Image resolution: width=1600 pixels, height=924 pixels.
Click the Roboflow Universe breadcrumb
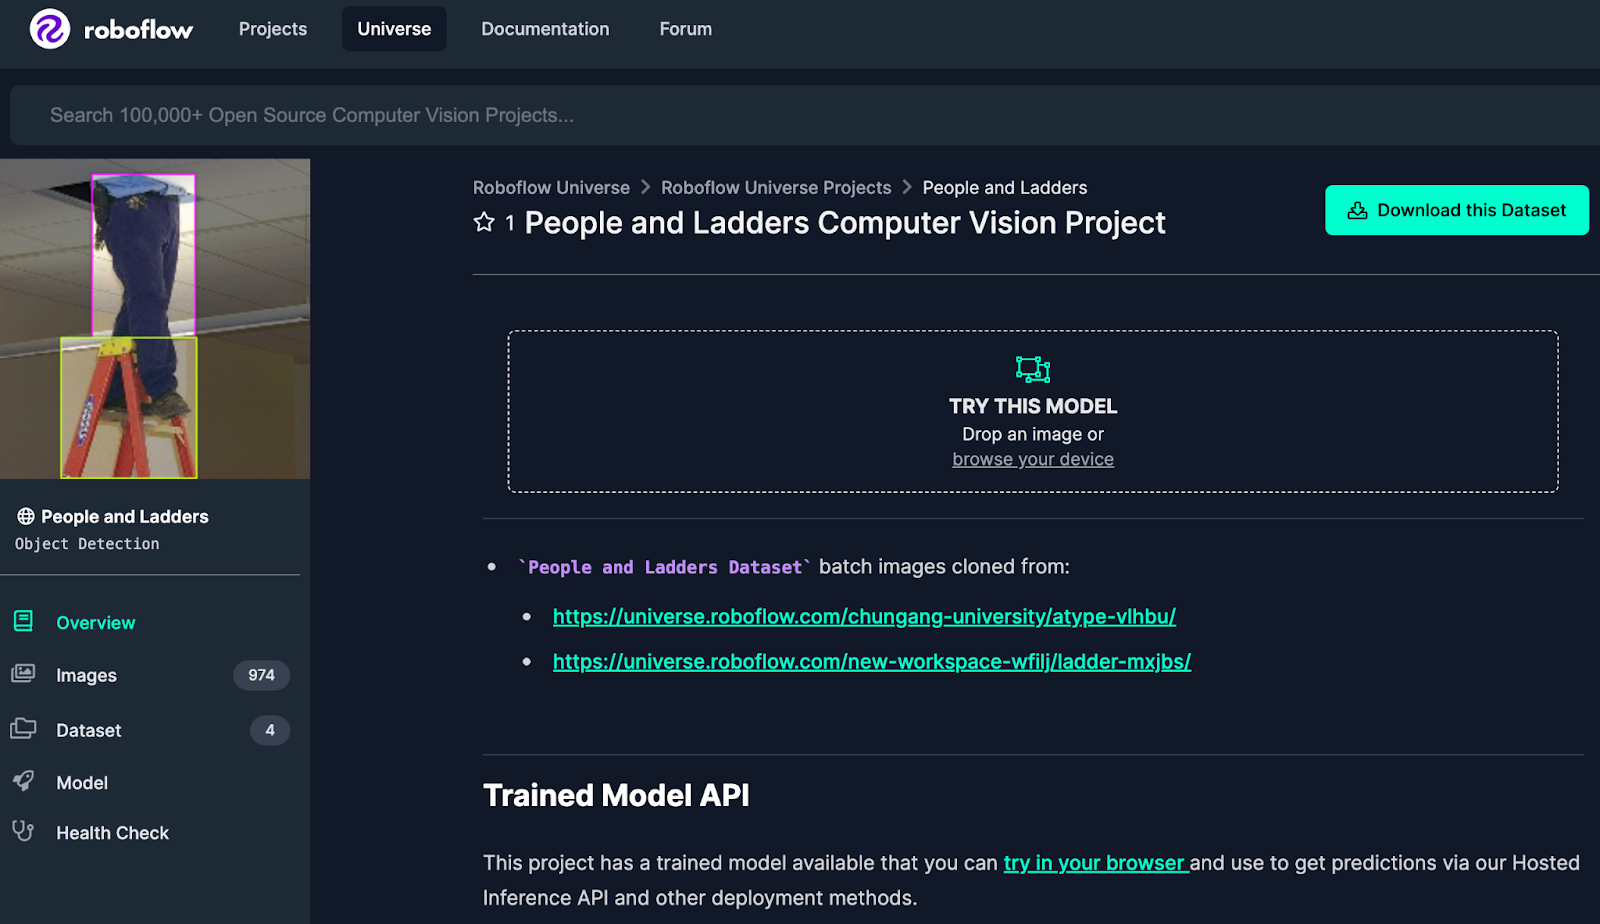[551, 187]
